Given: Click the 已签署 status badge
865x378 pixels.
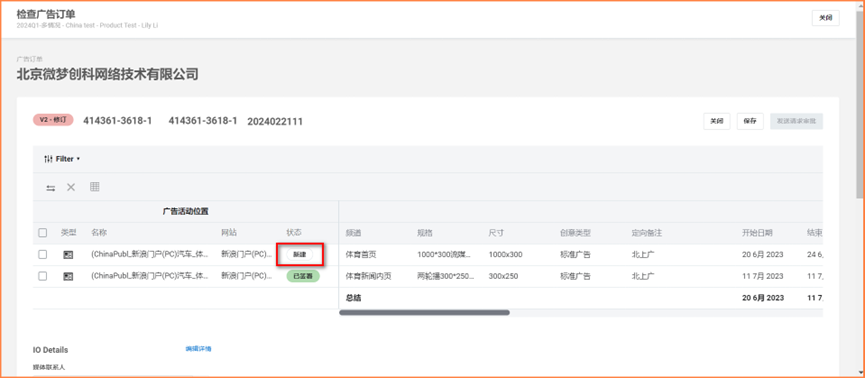Looking at the screenshot, I should point(303,276).
